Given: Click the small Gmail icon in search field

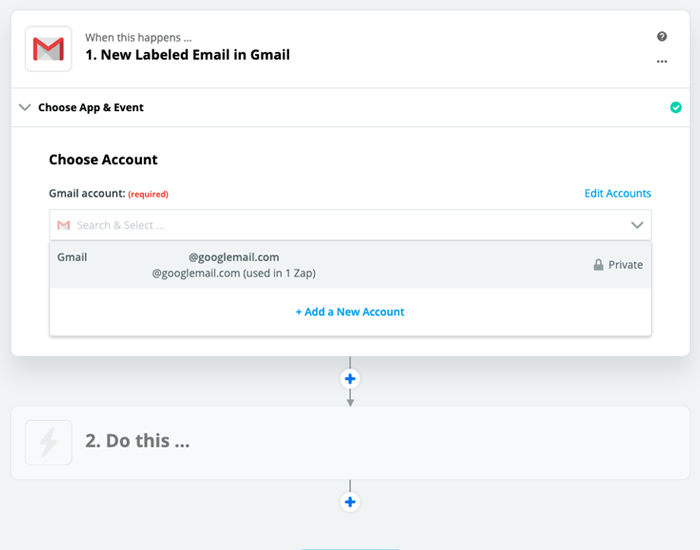Looking at the screenshot, I should [64, 225].
